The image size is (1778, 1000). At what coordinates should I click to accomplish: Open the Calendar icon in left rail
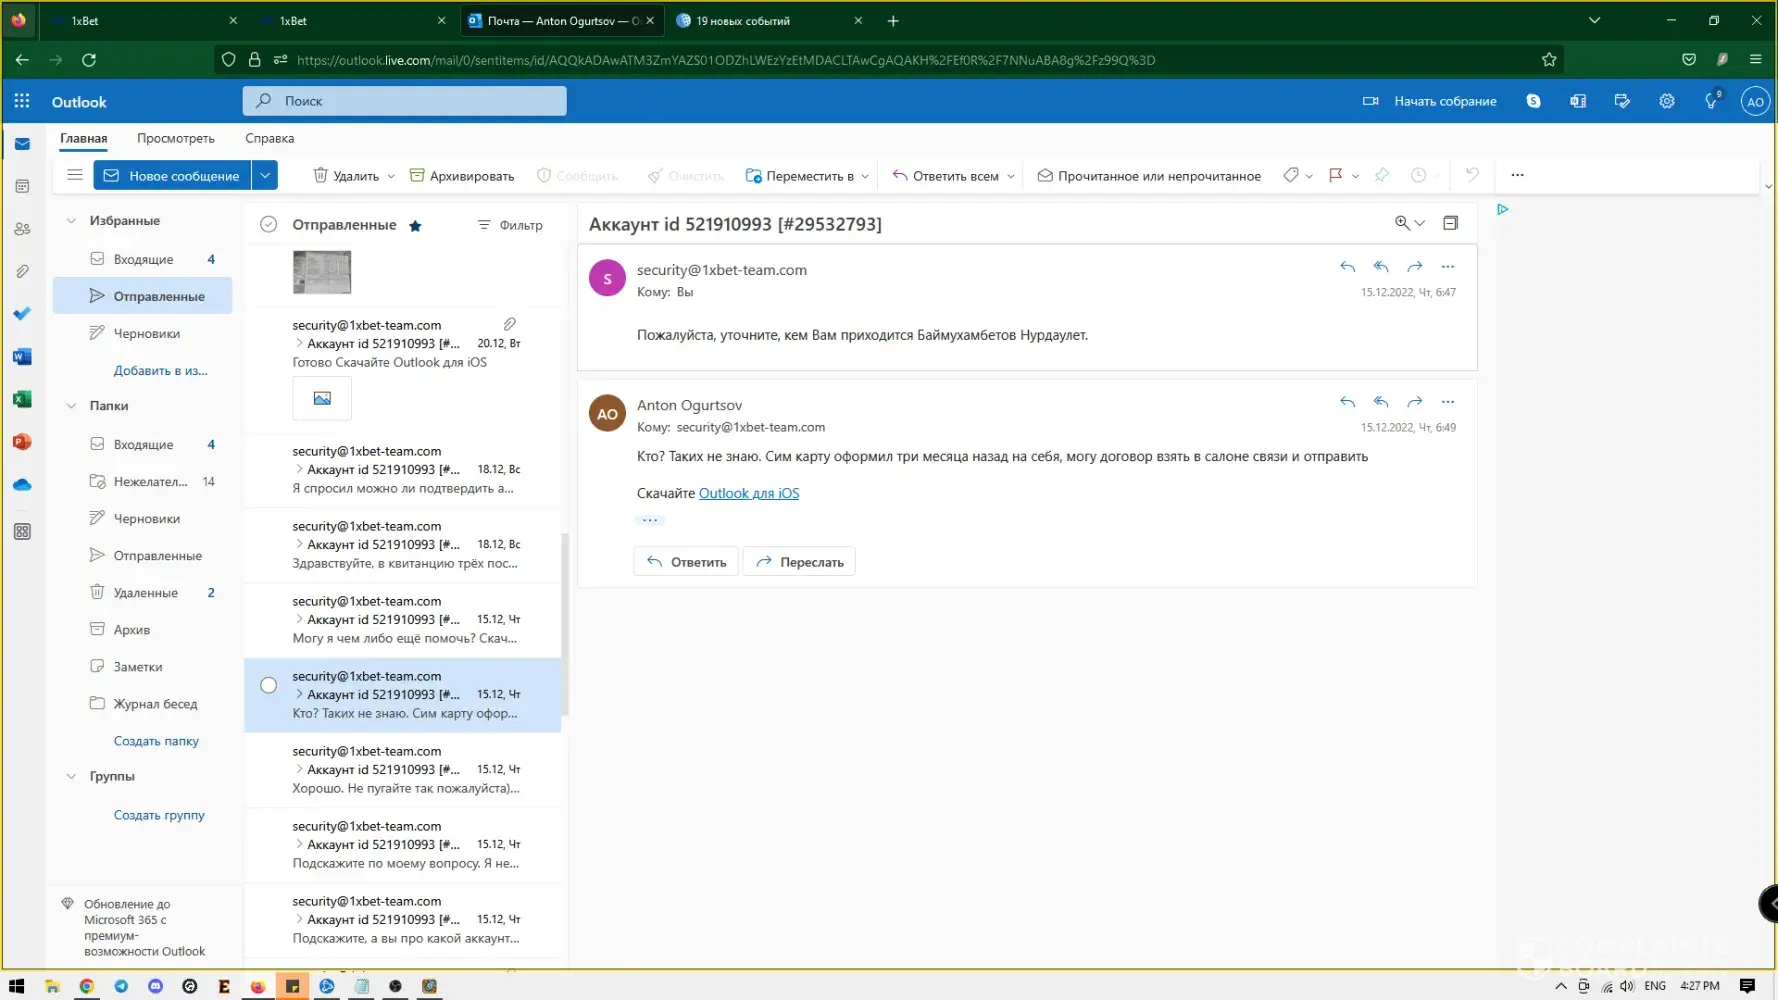coord(22,186)
